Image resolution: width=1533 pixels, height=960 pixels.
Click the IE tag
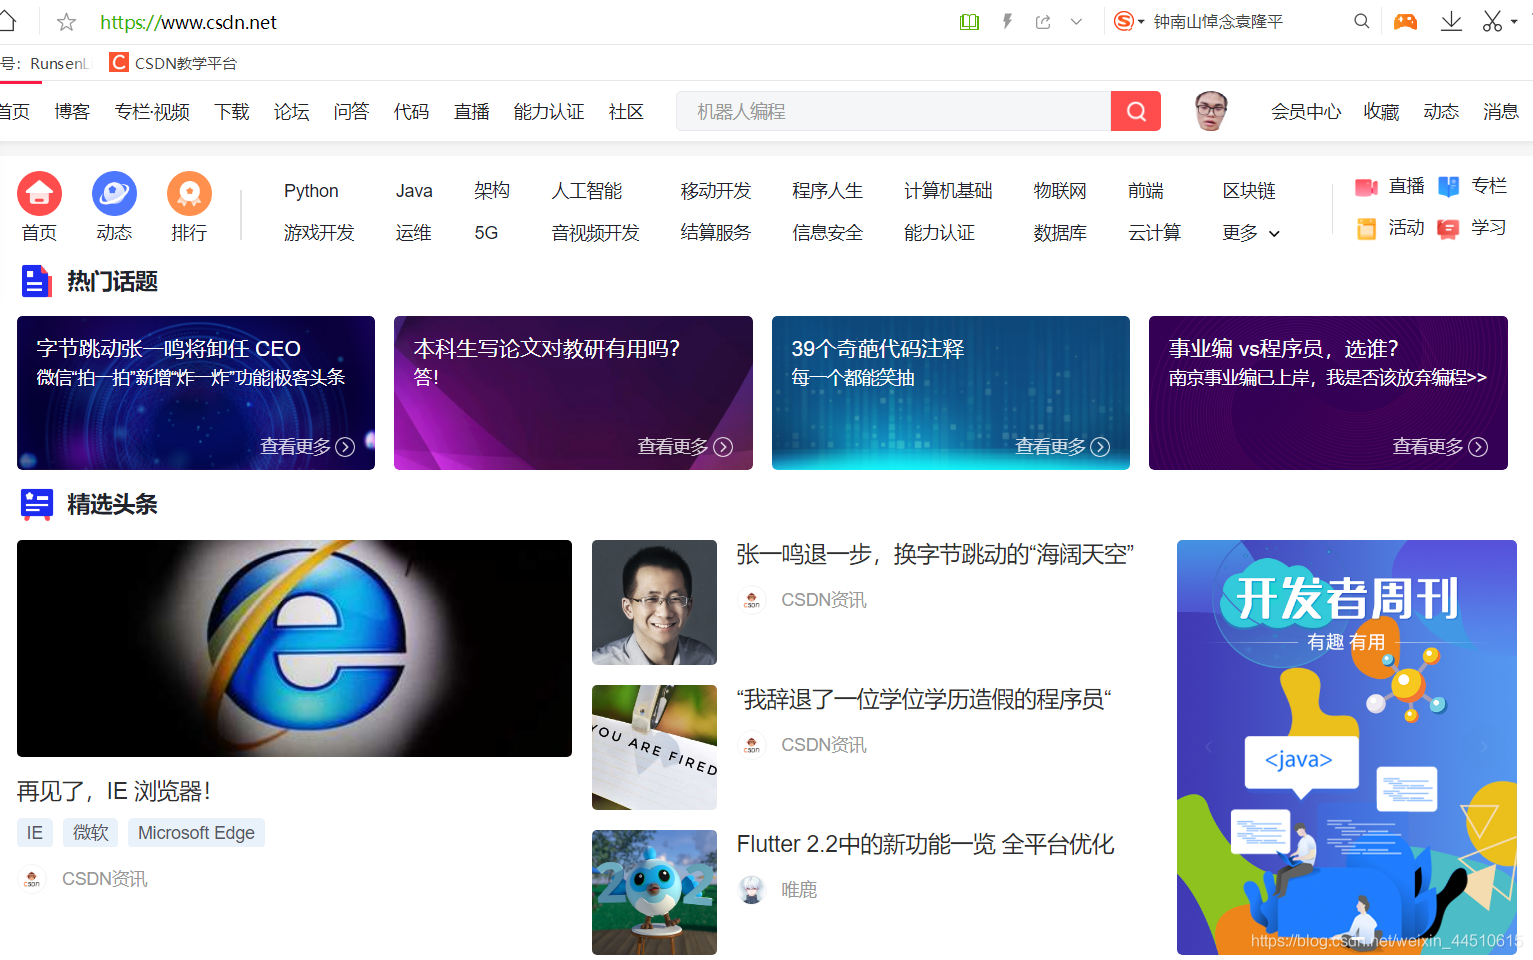click(35, 833)
